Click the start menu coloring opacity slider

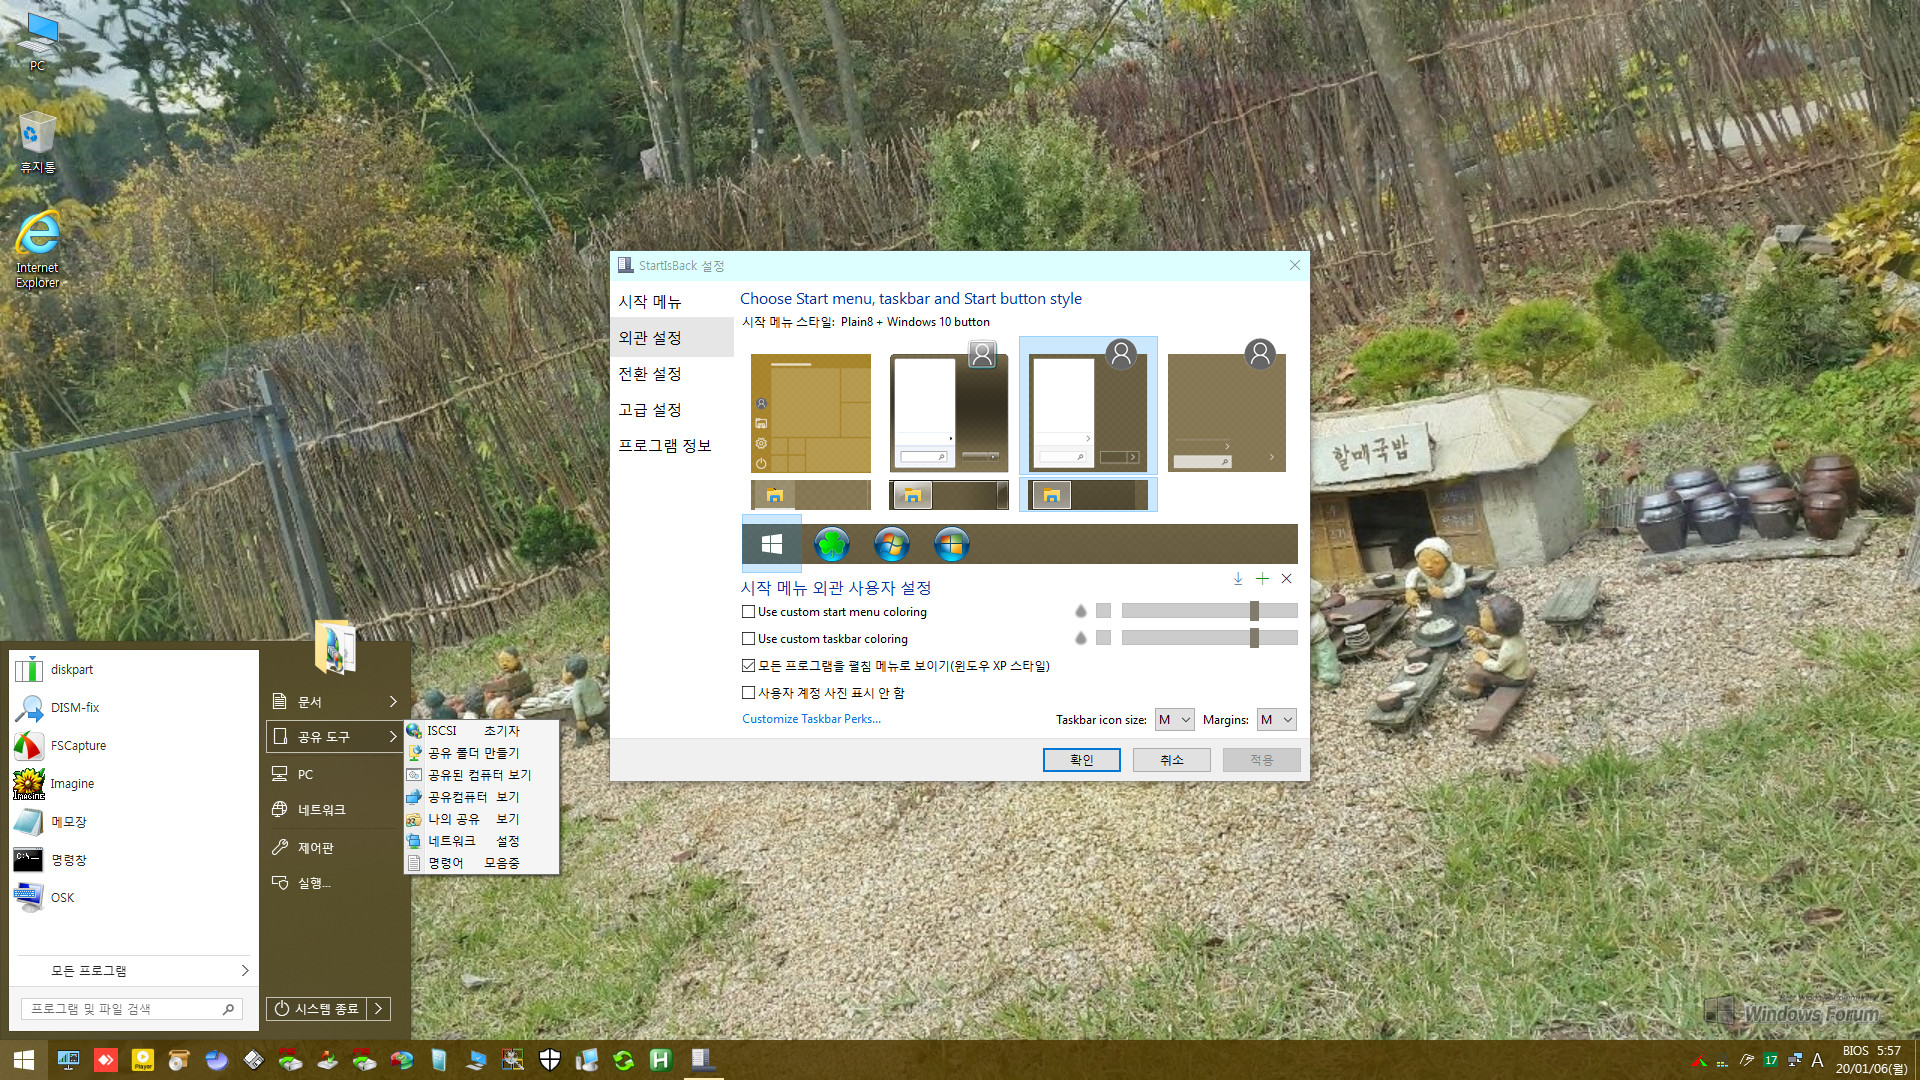click(x=1209, y=611)
